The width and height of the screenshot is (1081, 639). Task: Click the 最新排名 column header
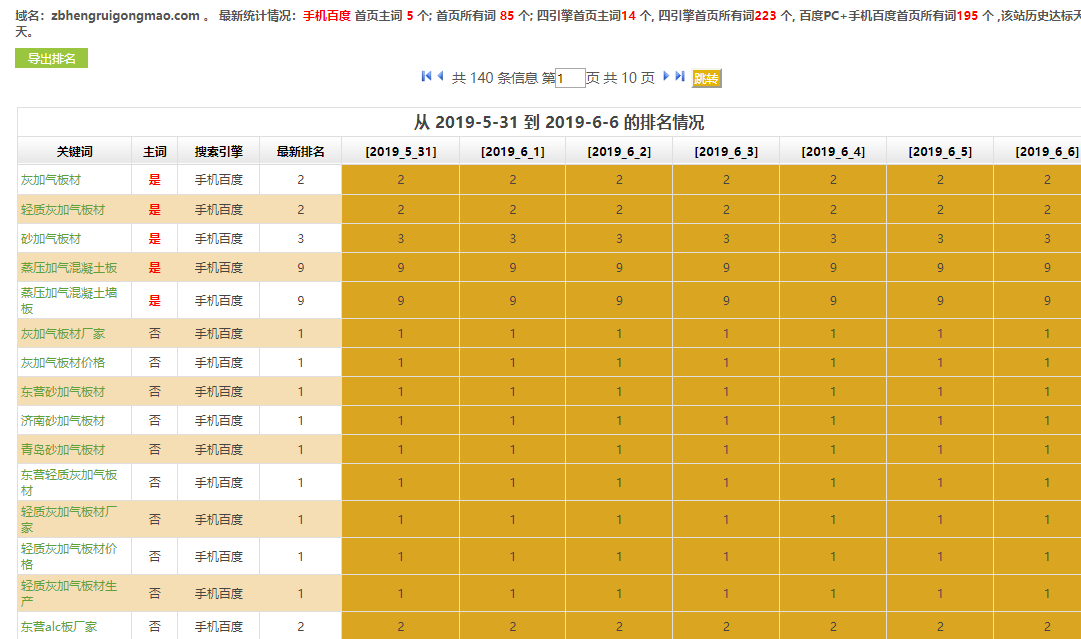[300, 152]
